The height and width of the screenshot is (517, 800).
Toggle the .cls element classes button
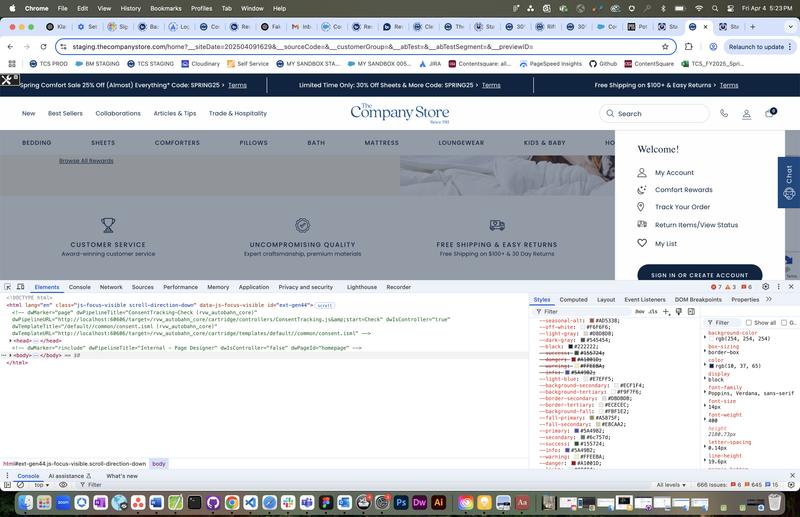point(653,311)
